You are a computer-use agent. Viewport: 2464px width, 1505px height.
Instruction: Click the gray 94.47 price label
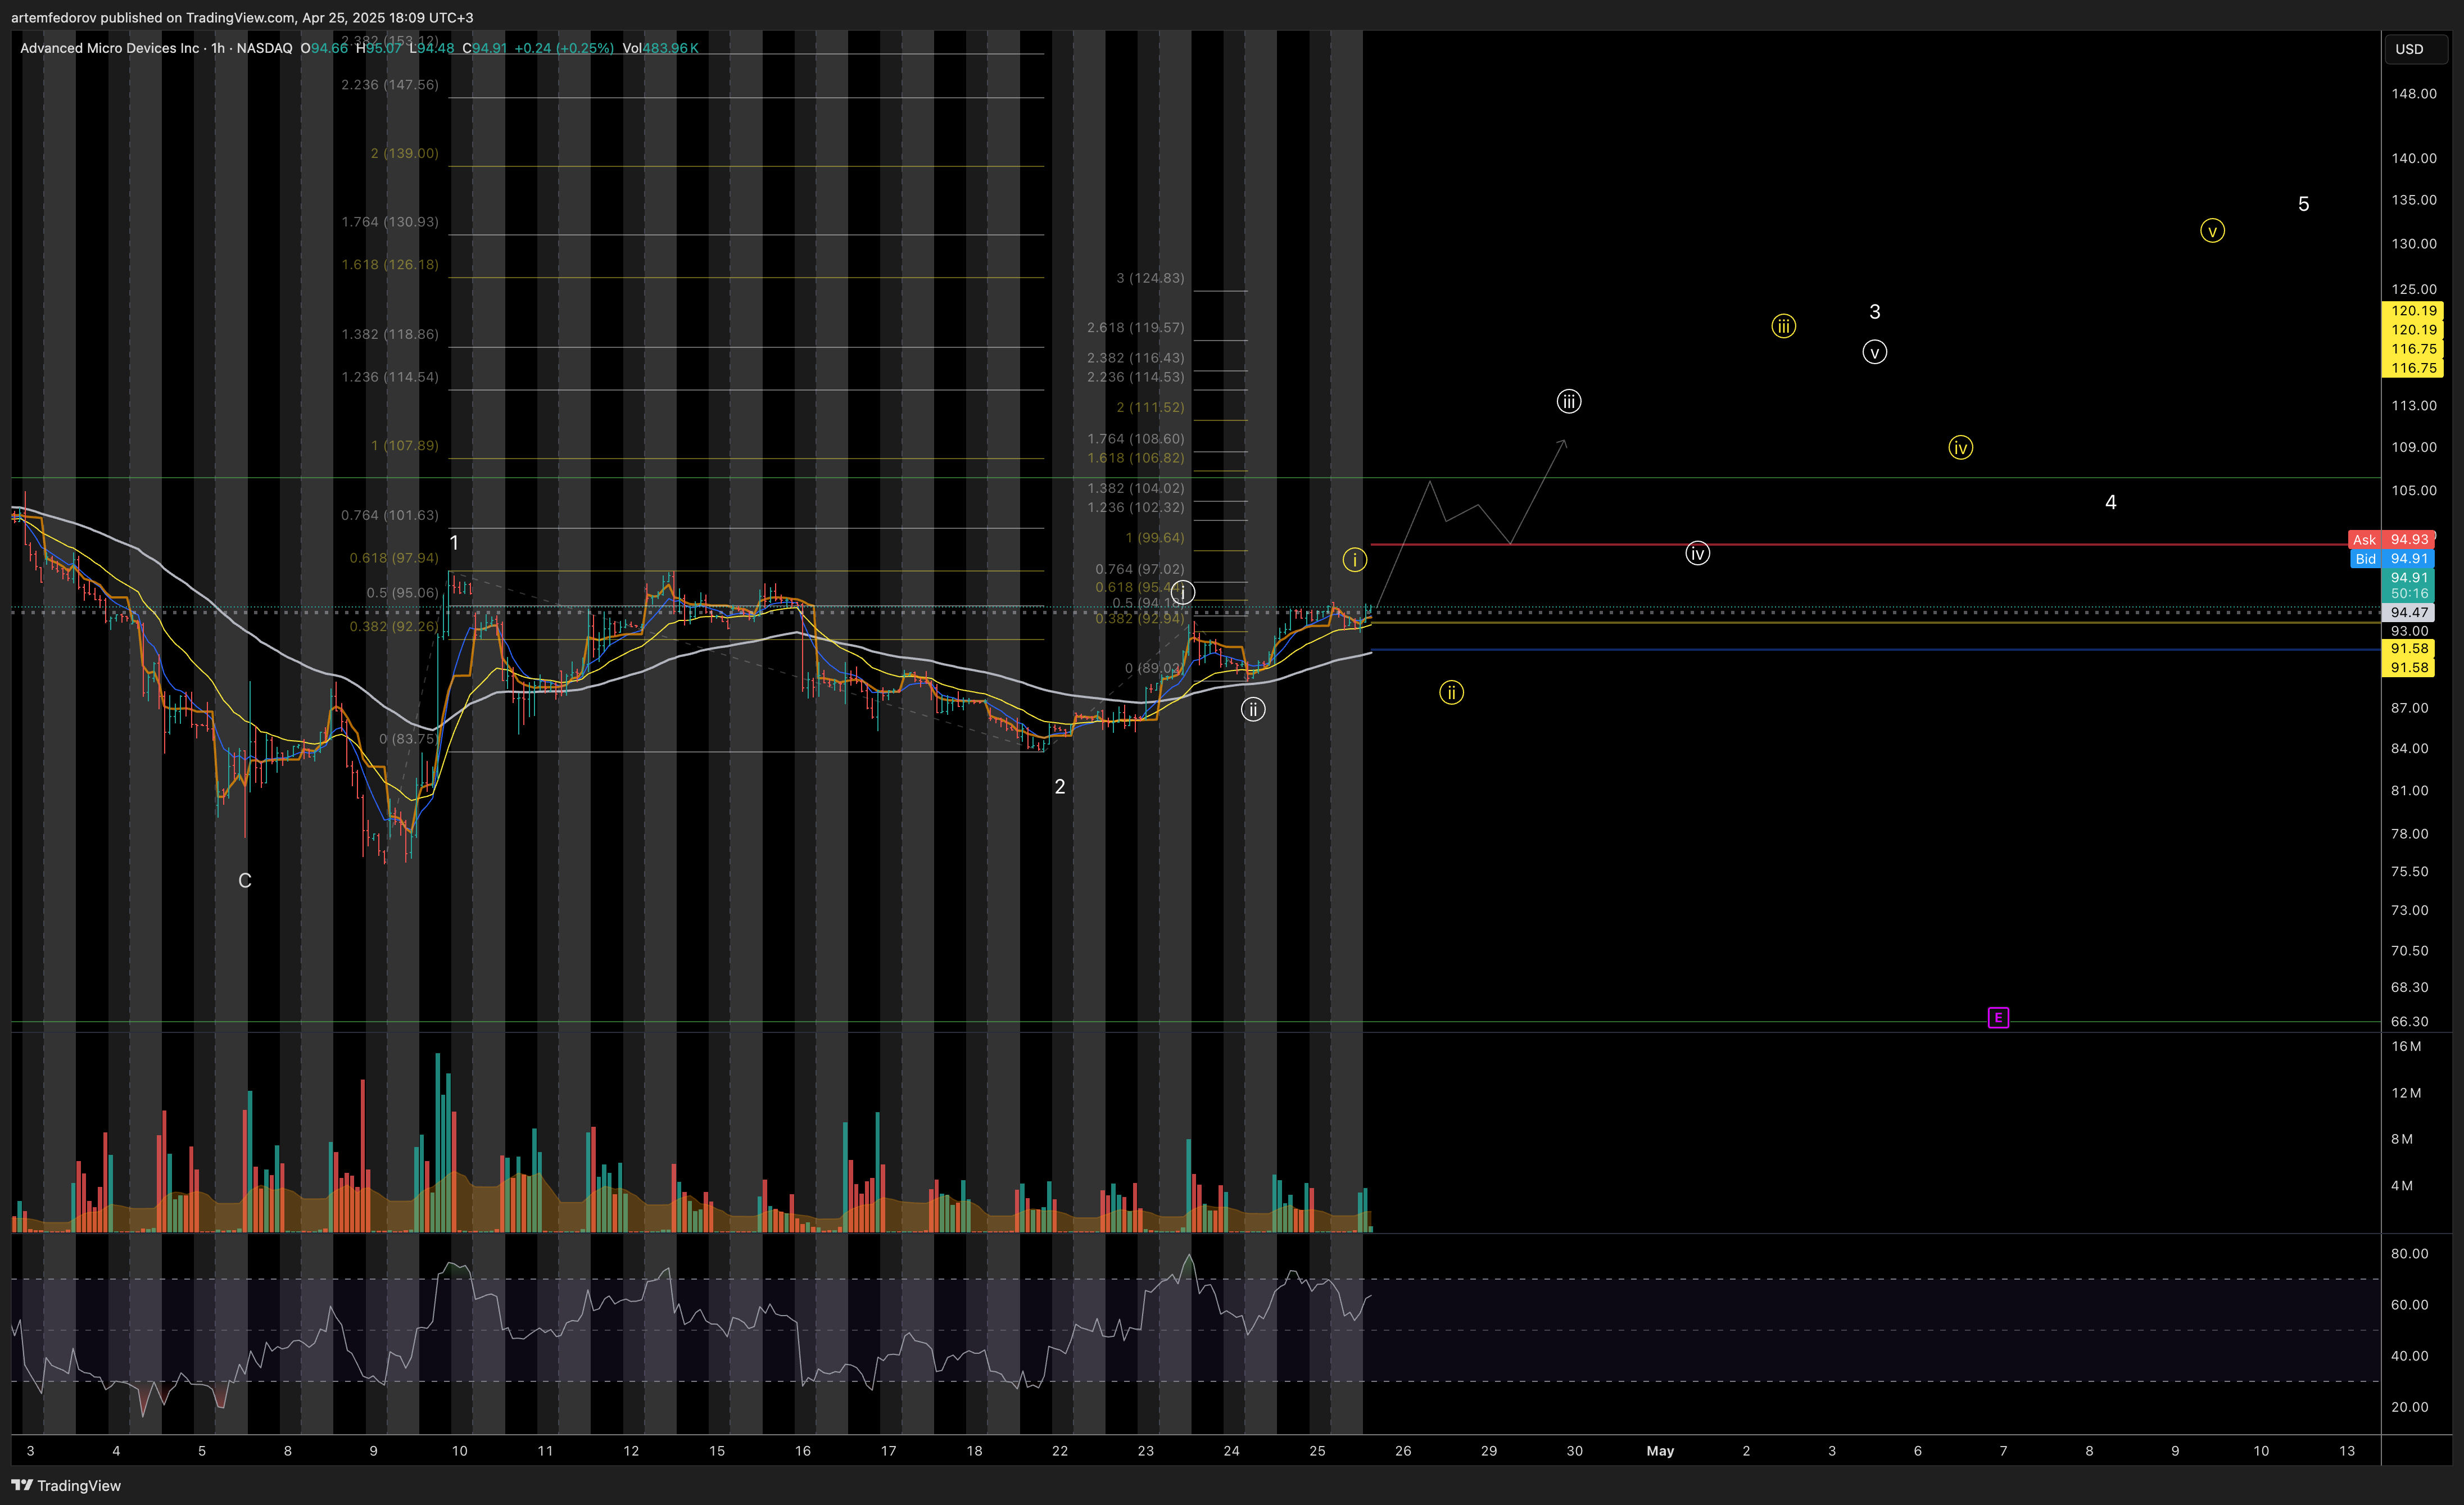[2409, 612]
